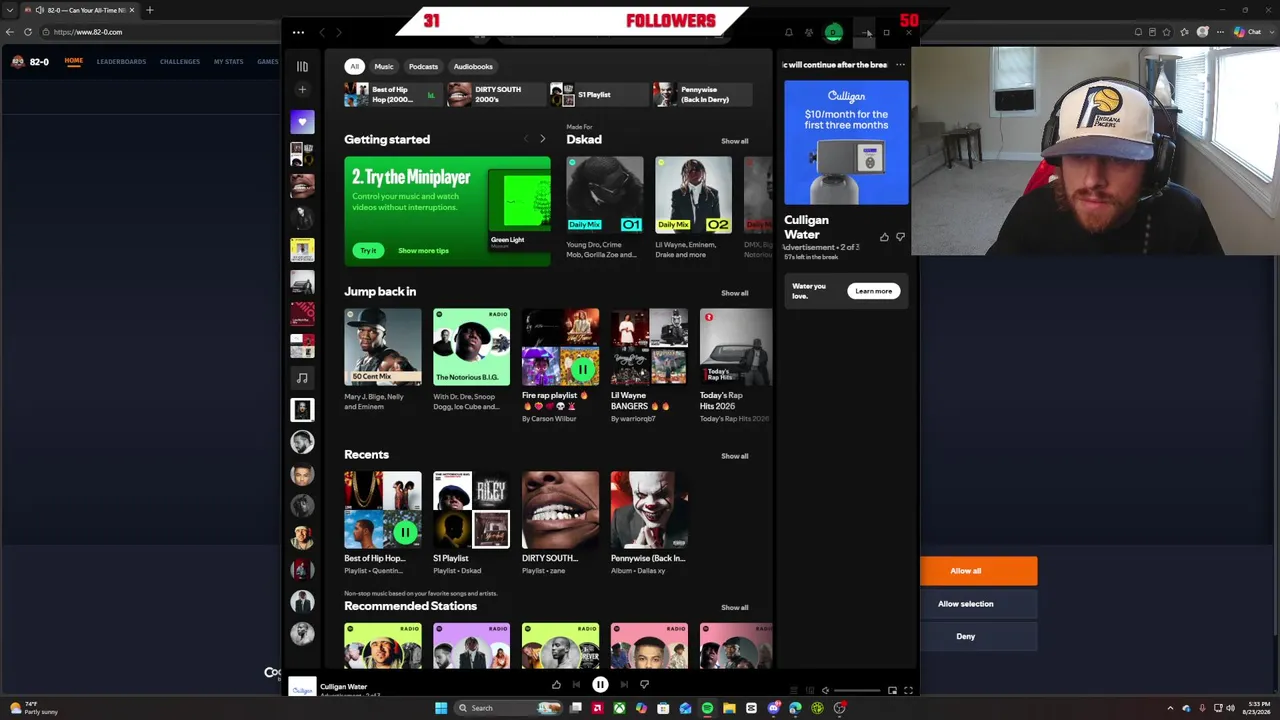This screenshot has height=720, width=1280.
Task: Show all Recents items
Action: coord(734,456)
